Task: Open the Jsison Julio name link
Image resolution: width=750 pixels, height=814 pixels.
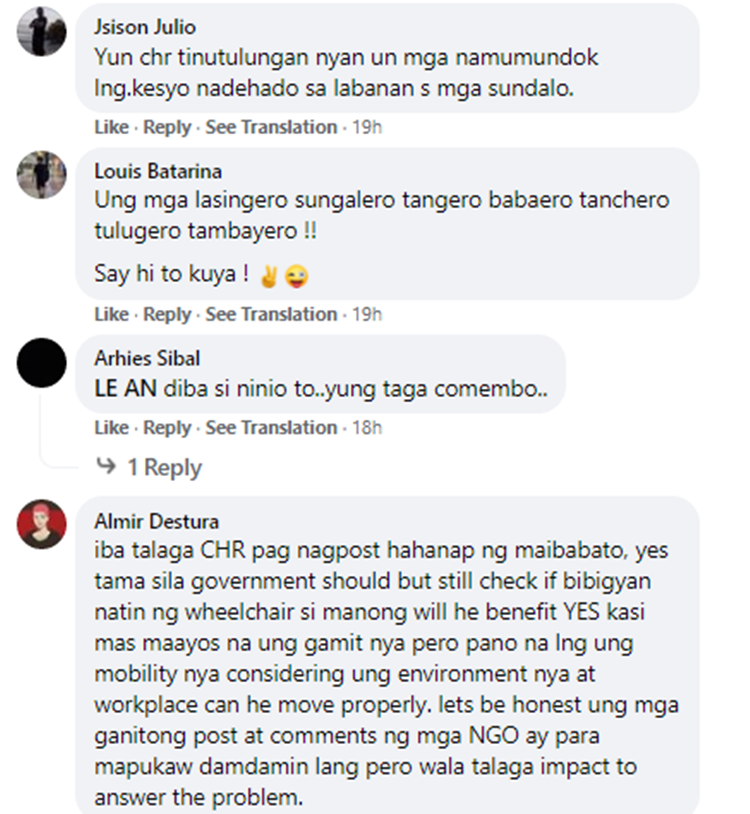Action: click(145, 27)
